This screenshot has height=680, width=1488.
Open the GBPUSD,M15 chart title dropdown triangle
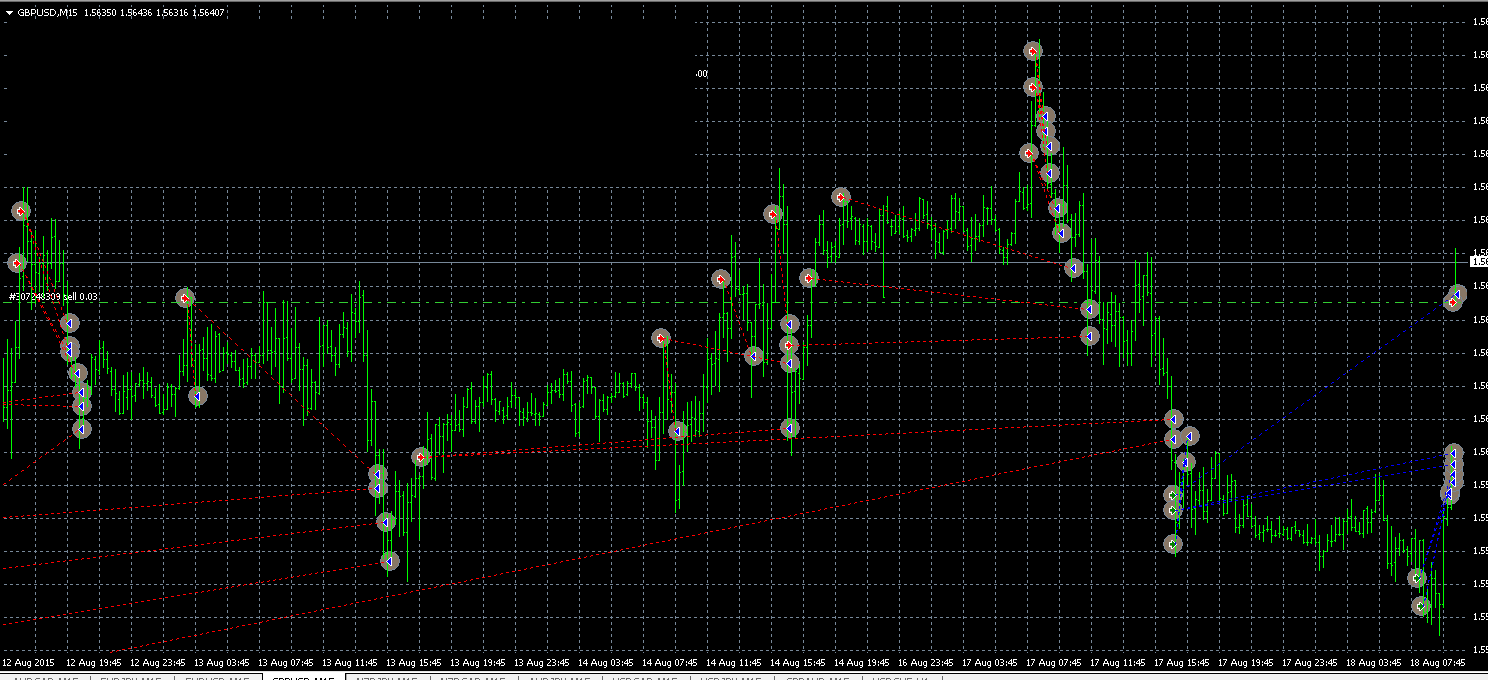(9, 13)
